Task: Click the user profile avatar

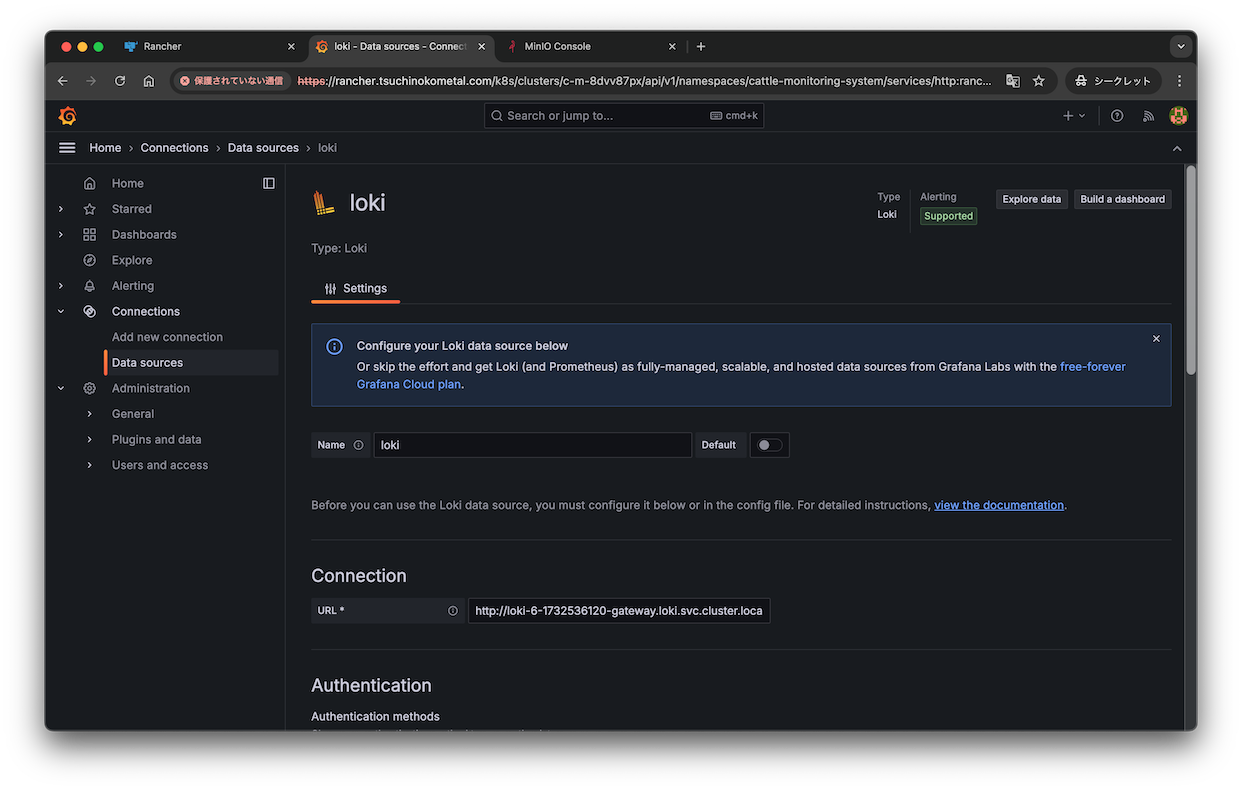Action: tap(1179, 116)
